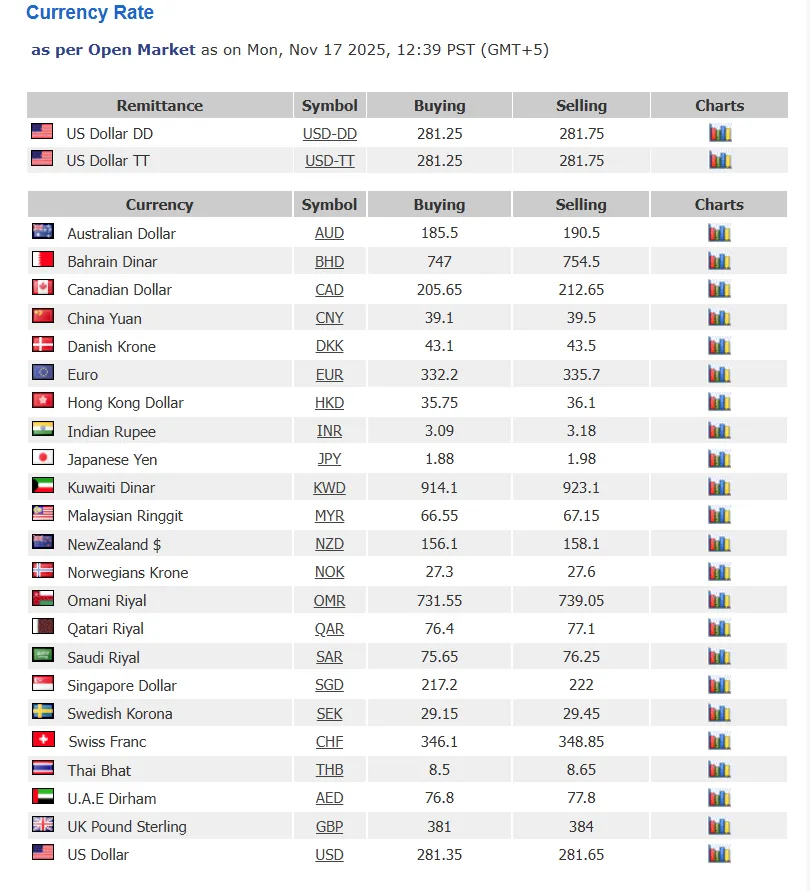This screenshot has width=810, height=891.
Task: Click the Currency Rate heading
Action: pos(90,13)
